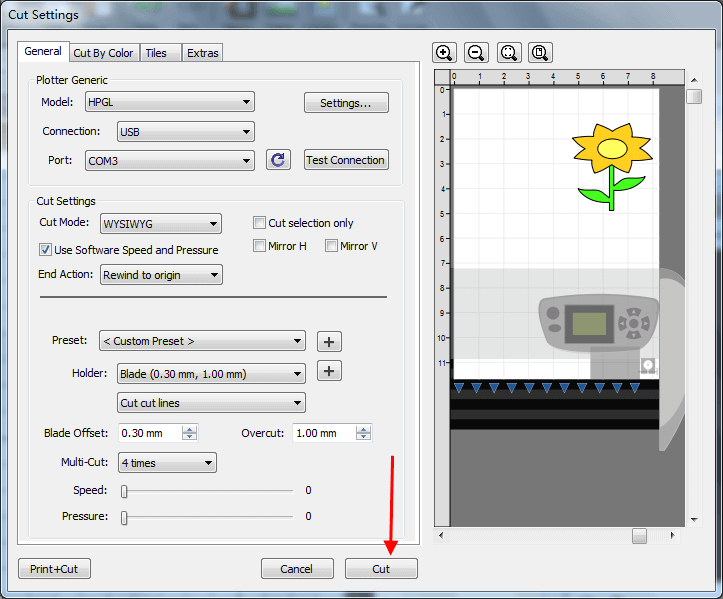
Task: Click the Overcut value field
Action: coord(325,433)
